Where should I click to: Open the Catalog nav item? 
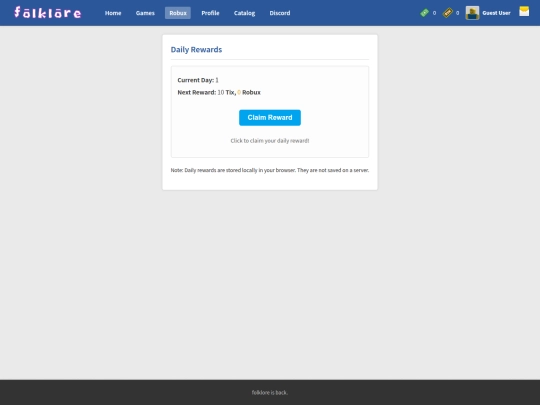tap(244, 13)
